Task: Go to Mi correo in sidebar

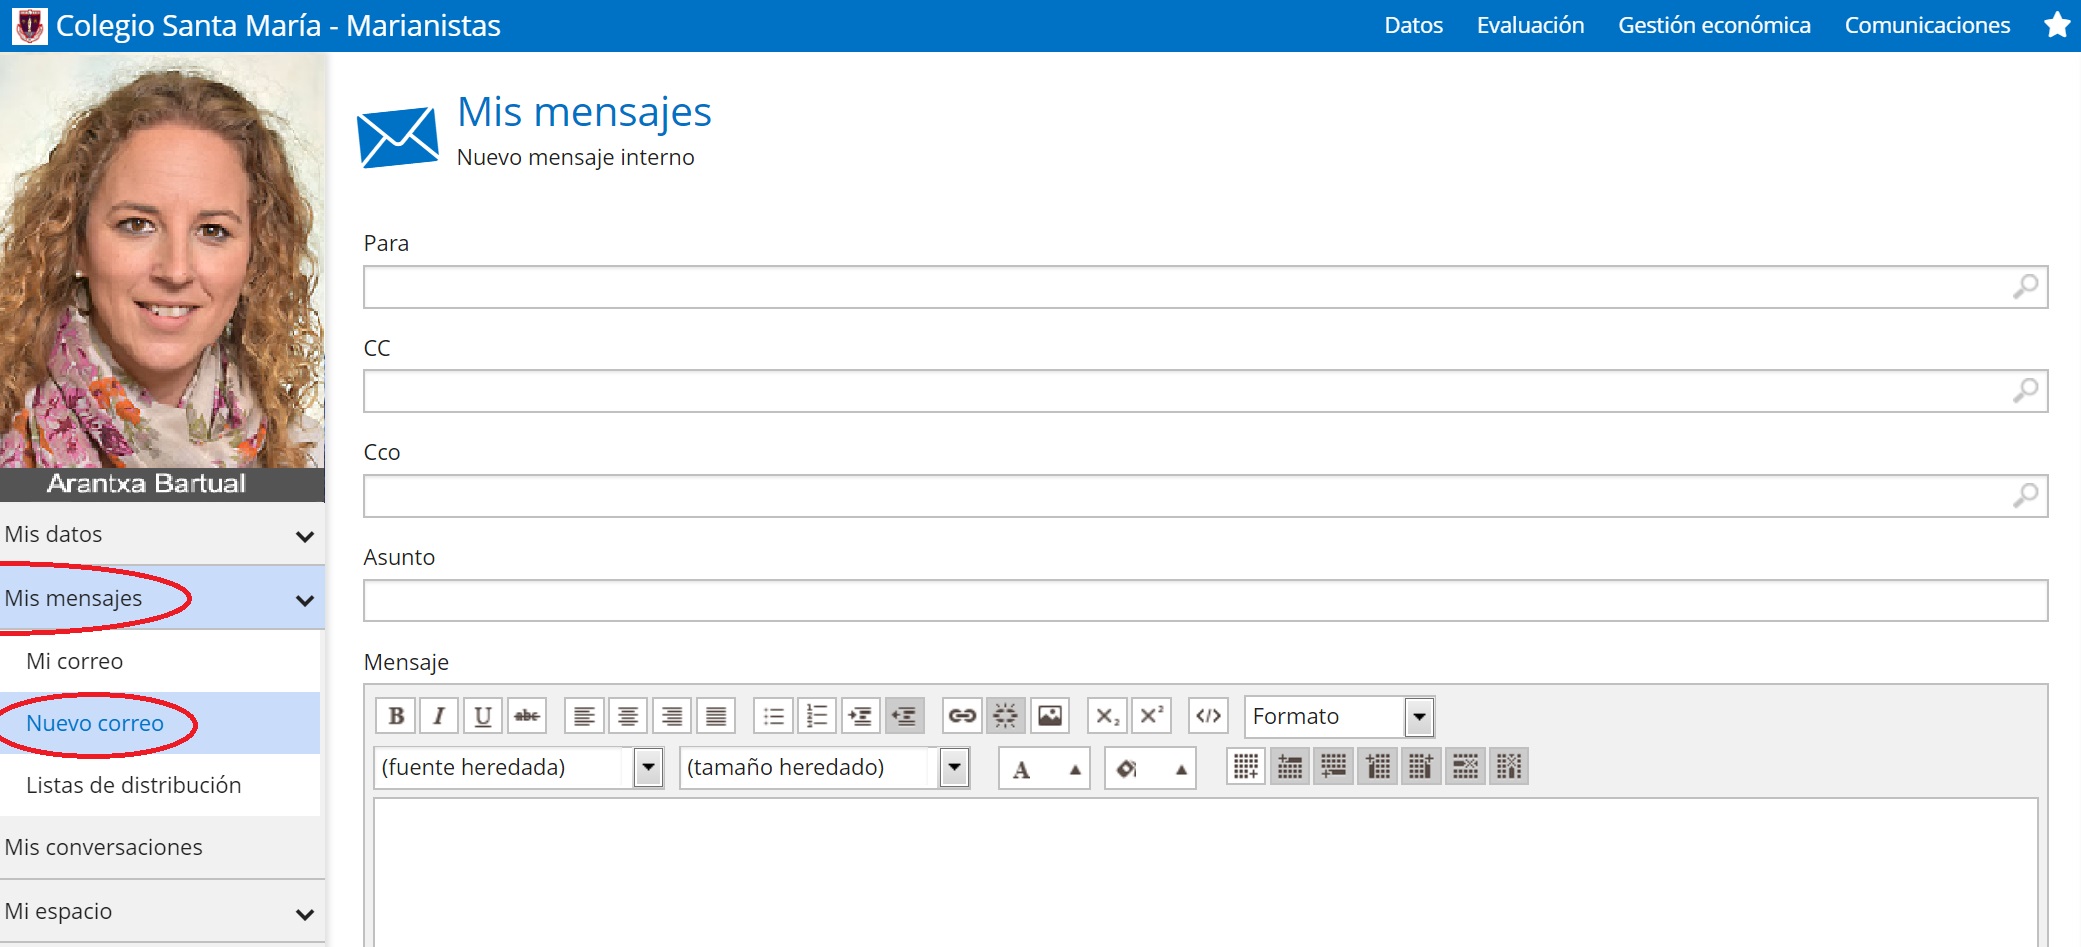Action: click(x=75, y=661)
